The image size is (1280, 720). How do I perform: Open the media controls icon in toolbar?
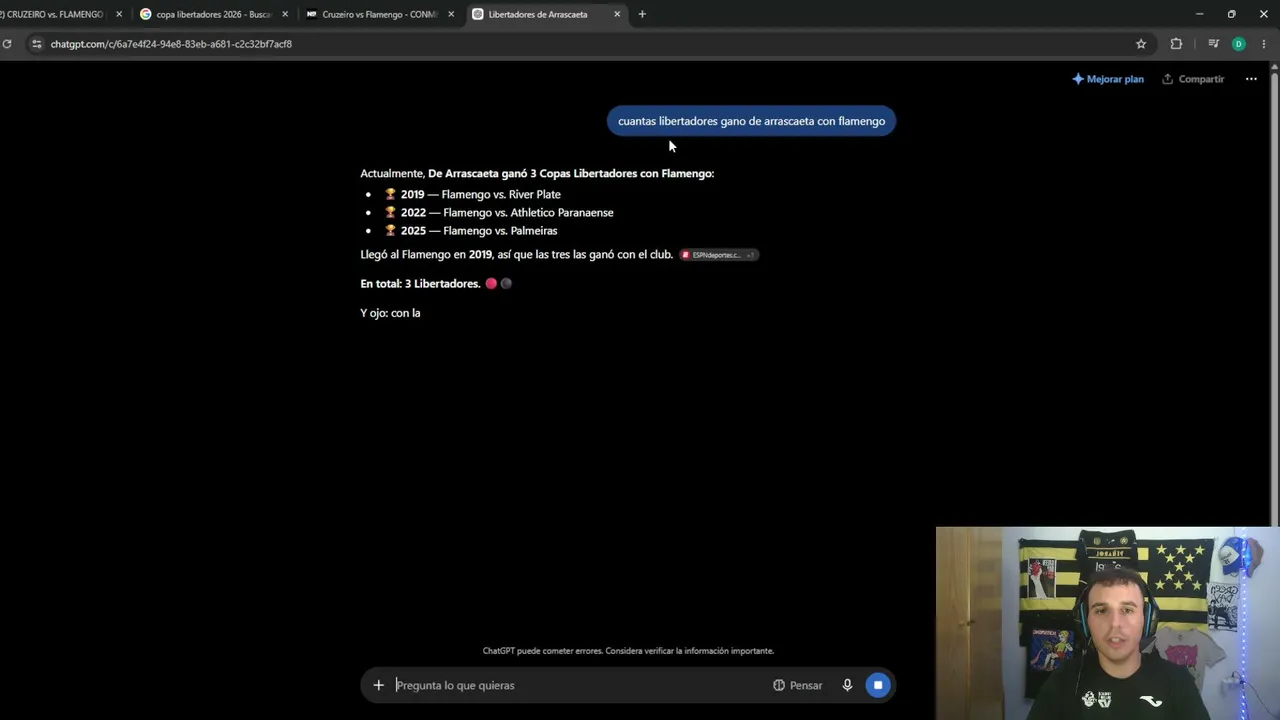click(x=1213, y=44)
